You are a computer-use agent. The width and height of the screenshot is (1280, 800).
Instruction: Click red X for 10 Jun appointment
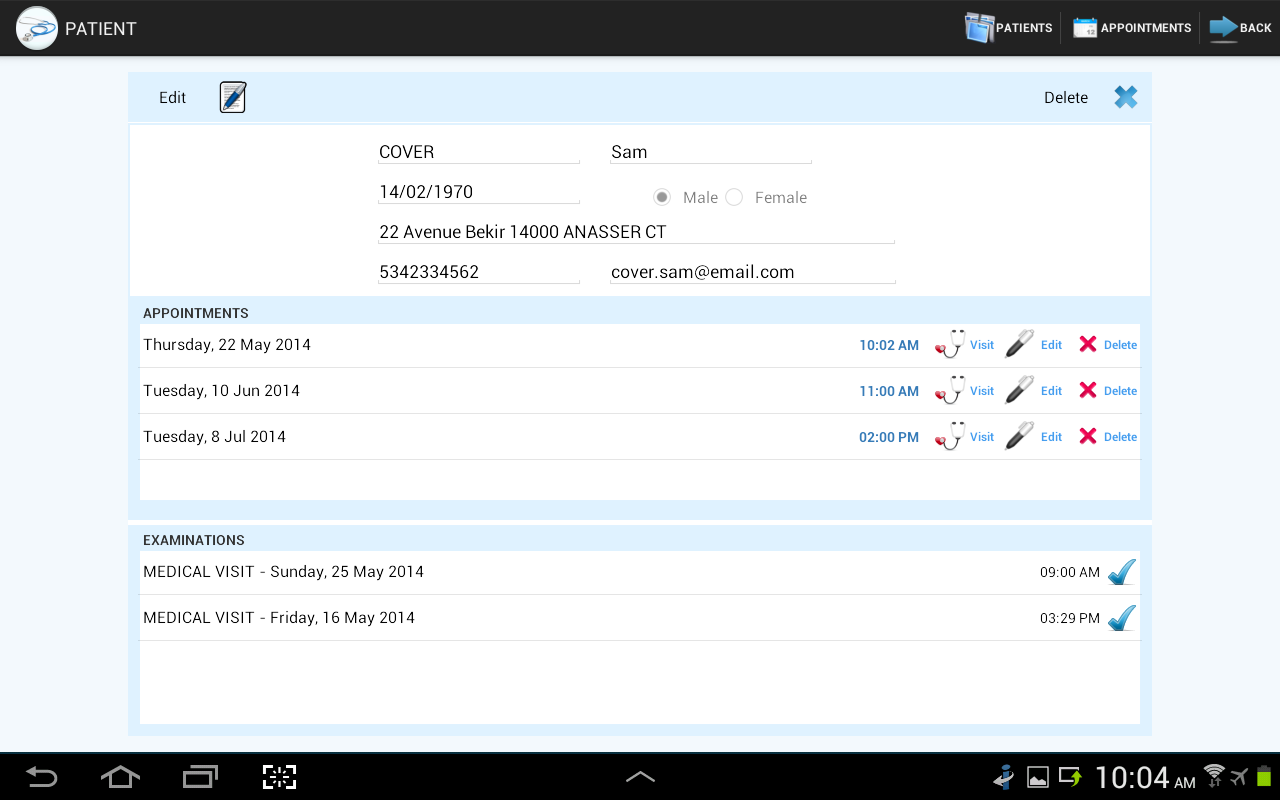coord(1088,390)
